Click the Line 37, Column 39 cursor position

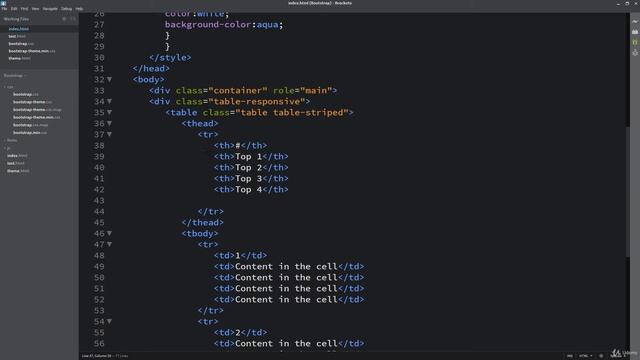96,356
